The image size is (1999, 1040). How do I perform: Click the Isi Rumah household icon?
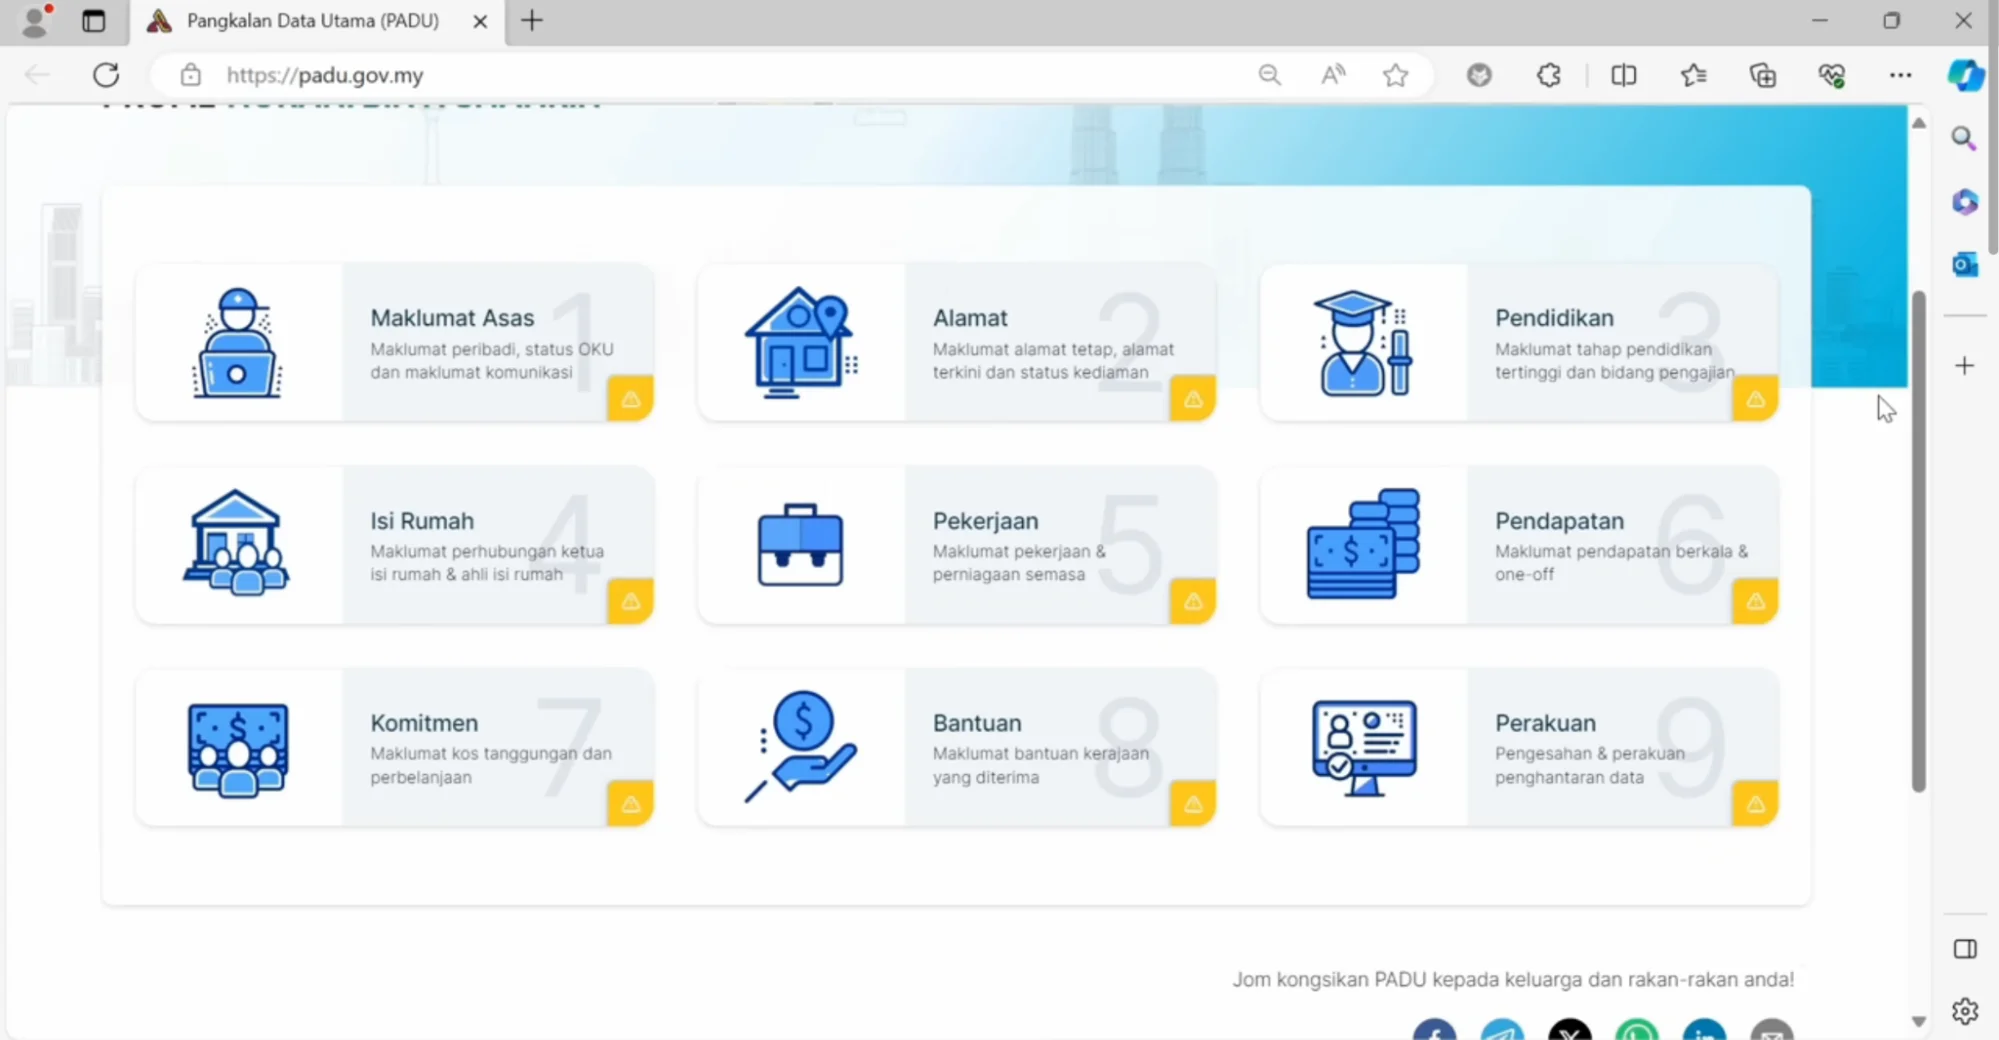pyautogui.click(x=237, y=544)
